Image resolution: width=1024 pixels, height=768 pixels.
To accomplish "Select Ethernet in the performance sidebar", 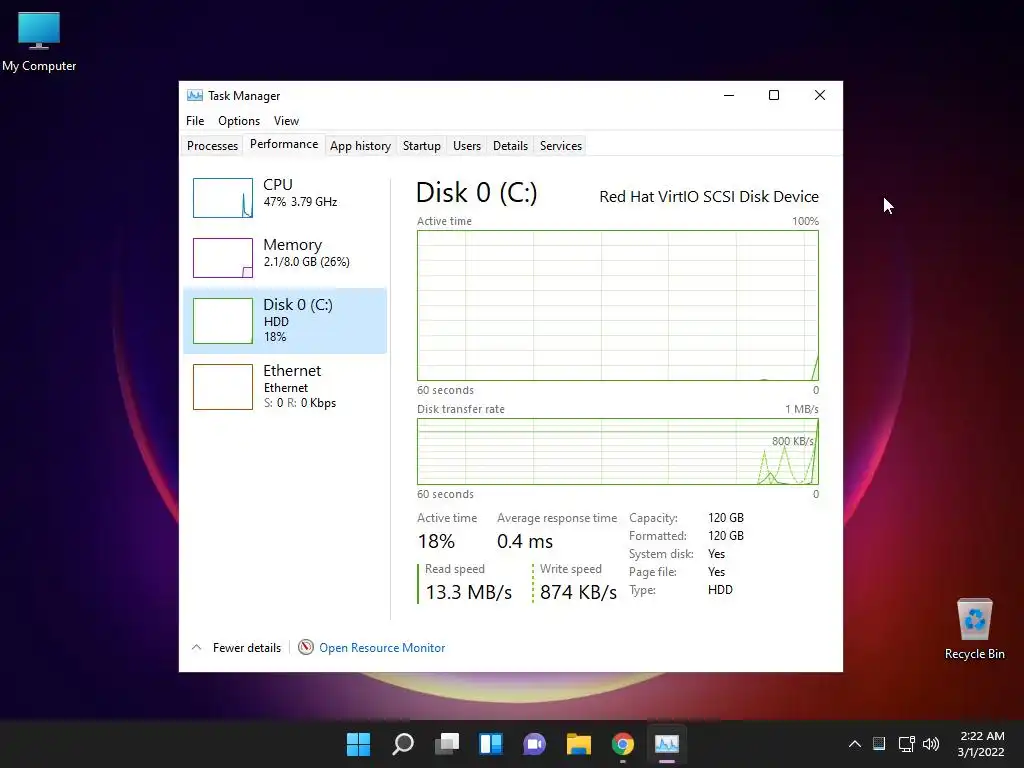I will 285,387.
